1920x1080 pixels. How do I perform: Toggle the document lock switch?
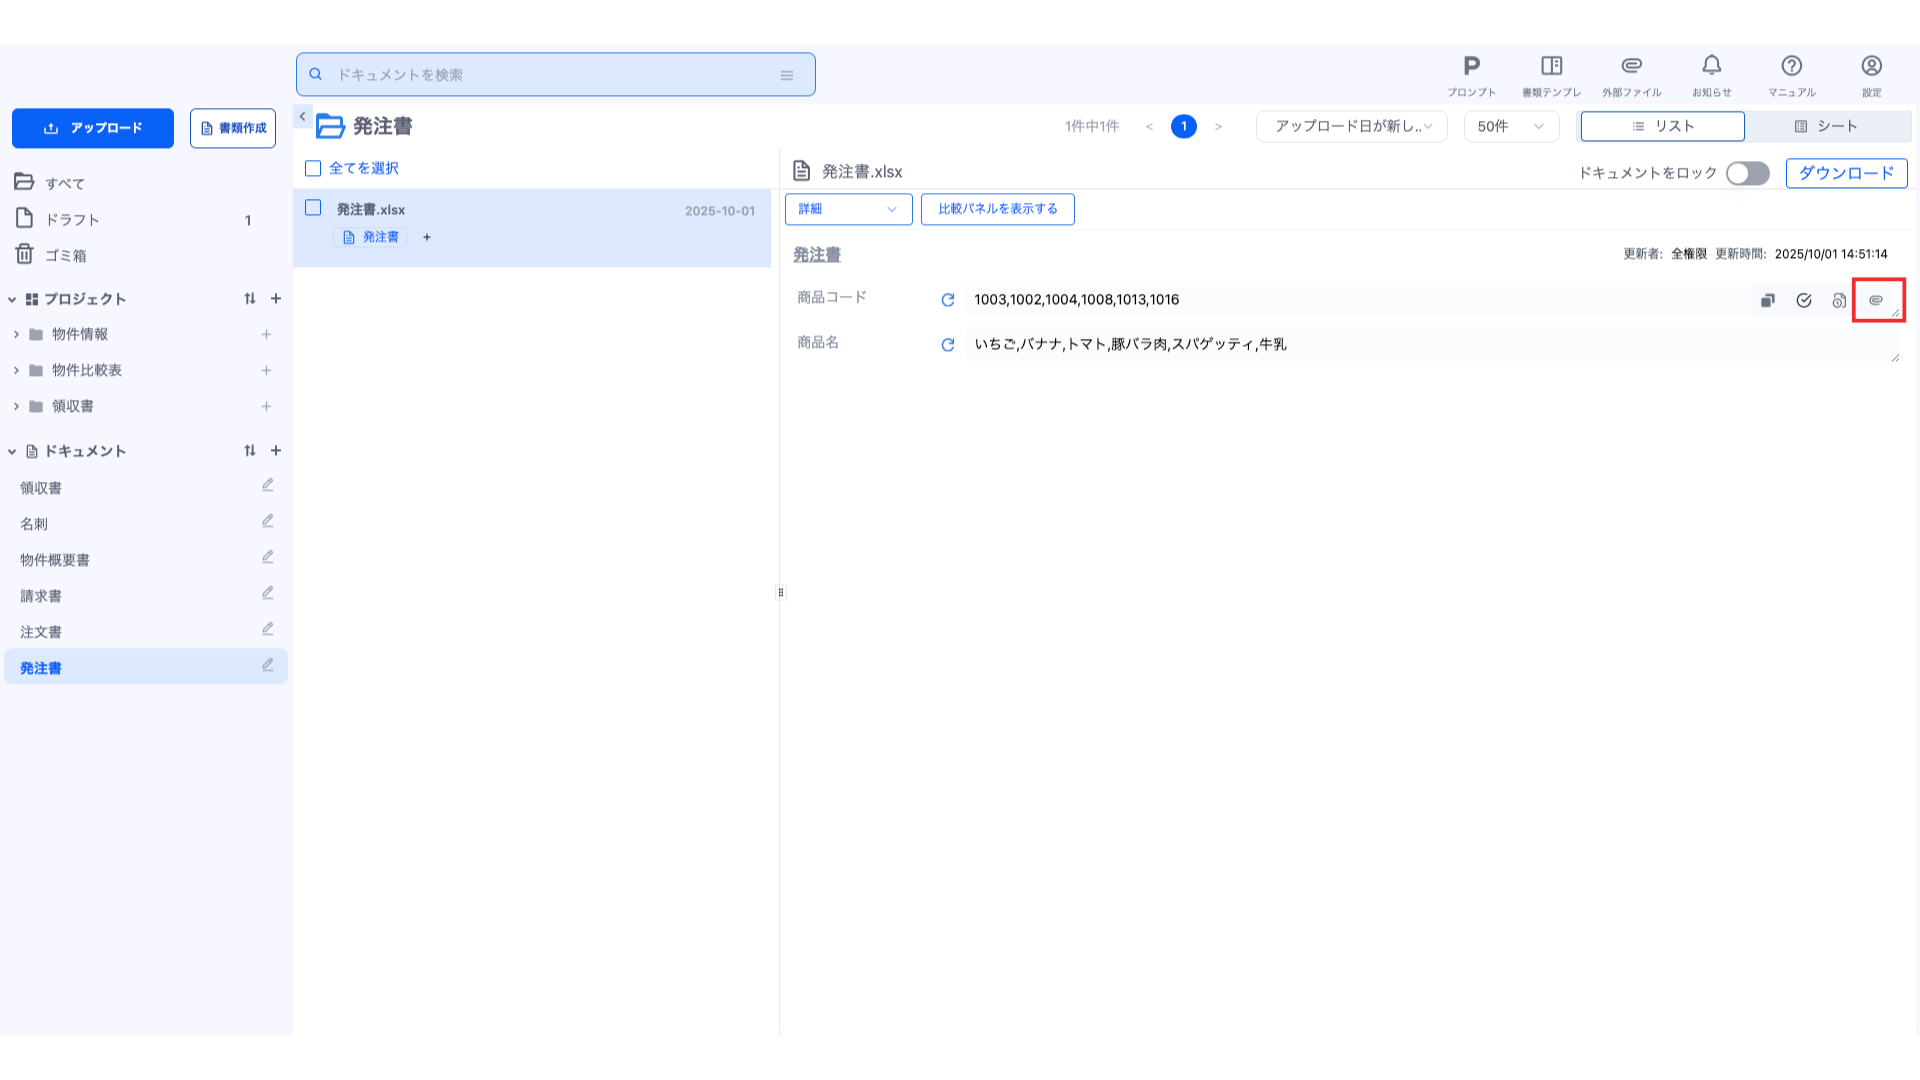pos(1747,173)
